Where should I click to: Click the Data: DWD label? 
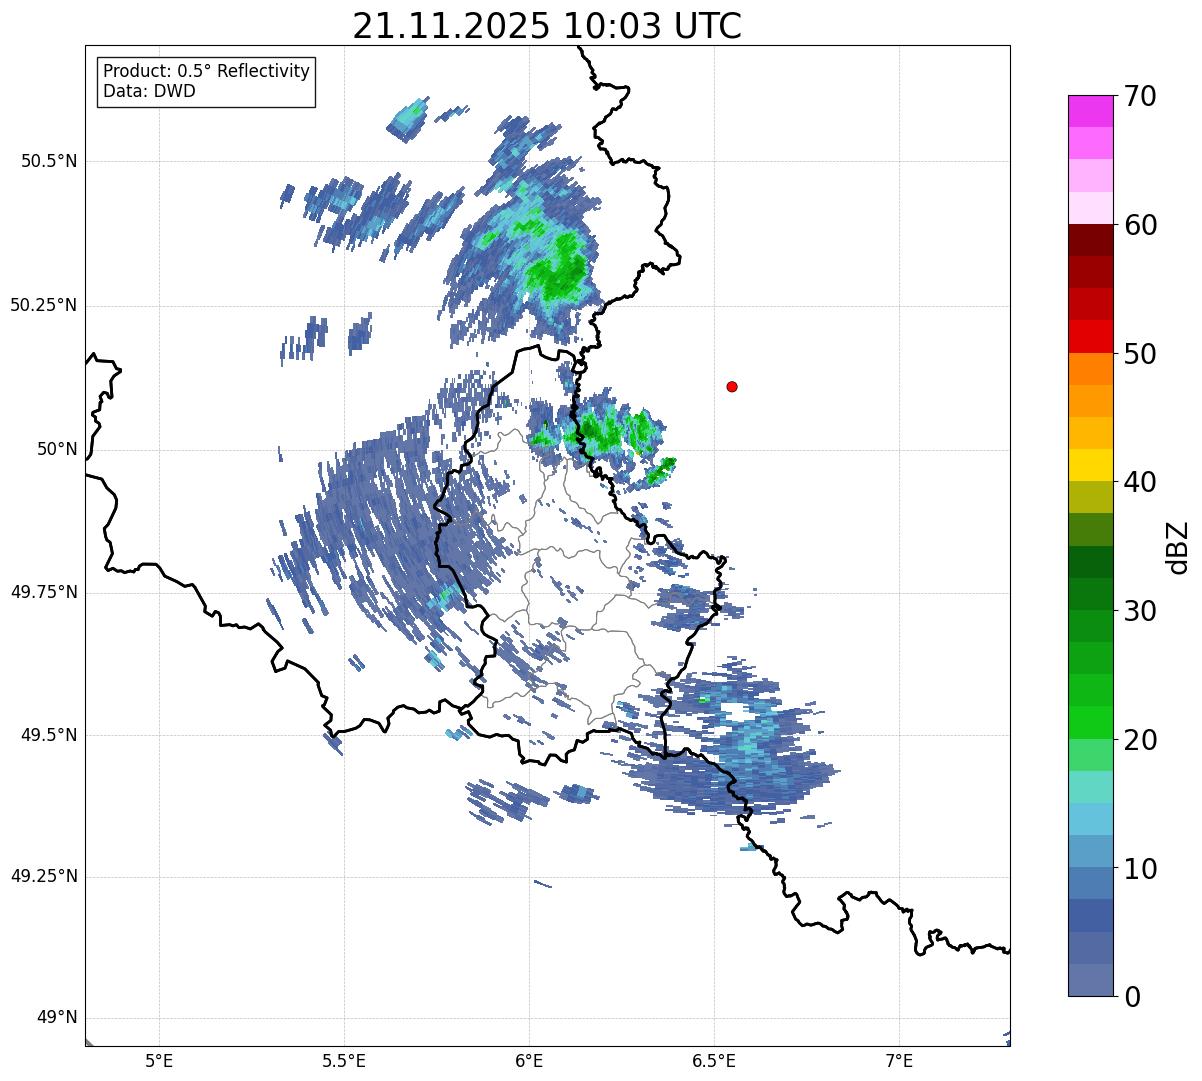click(x=149, y=91)
